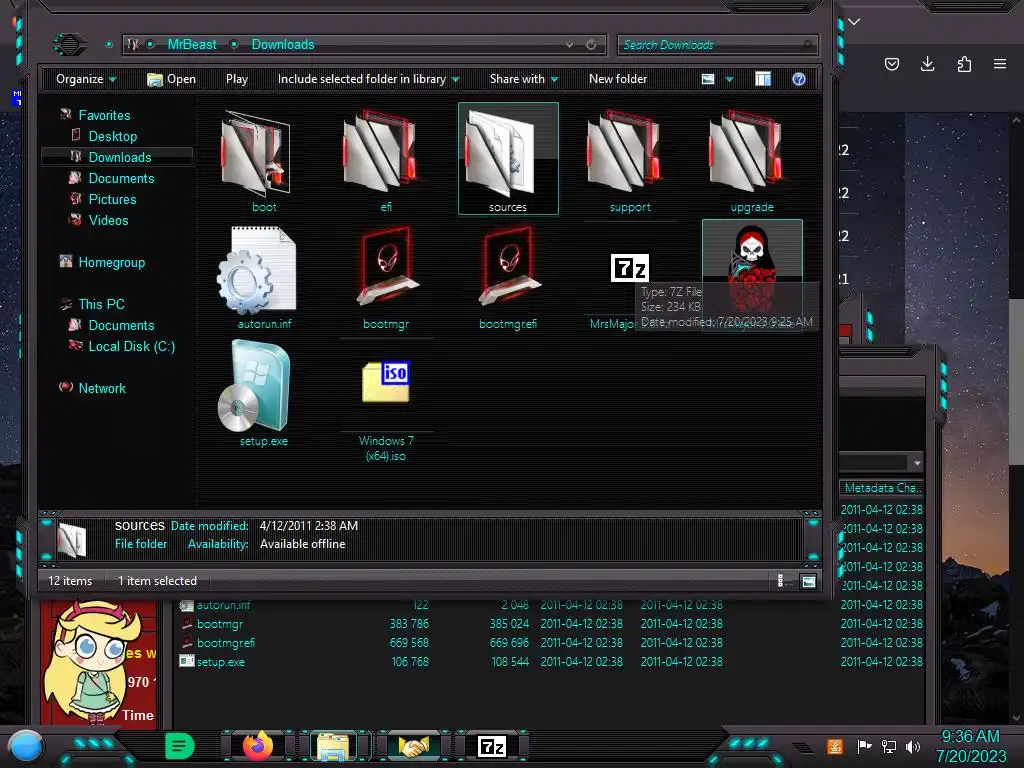Image resolution: width=1024 pixels, height=768 pixels.
Task: Open Pictures in navigation pane
Action: (112, 199)
